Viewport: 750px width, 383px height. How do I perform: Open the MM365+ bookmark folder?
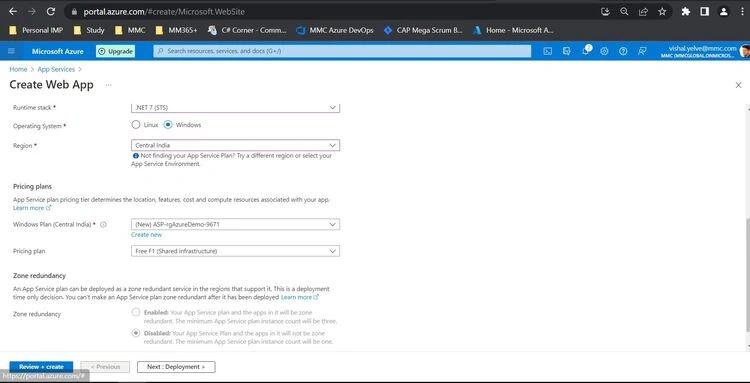click(x=176, y=30)
